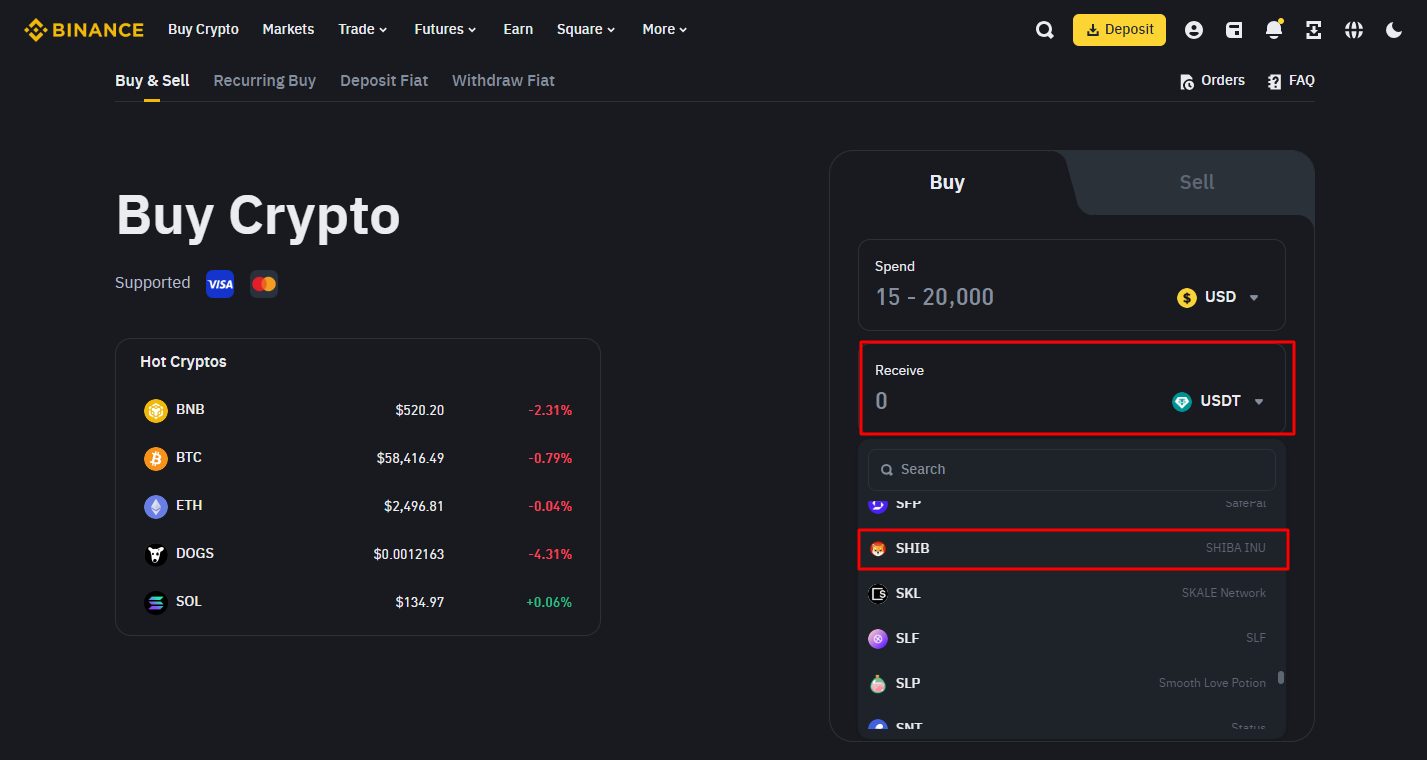This screenshot has height=760, width=1427.
Task: Switch to the Sell tab
Action: (1196, 182)
